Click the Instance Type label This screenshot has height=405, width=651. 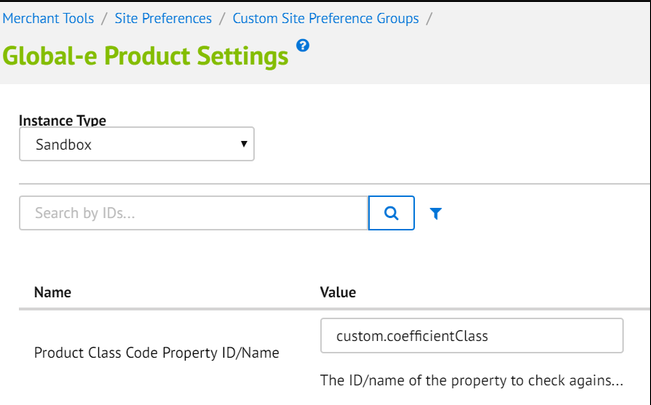point(62,121)
